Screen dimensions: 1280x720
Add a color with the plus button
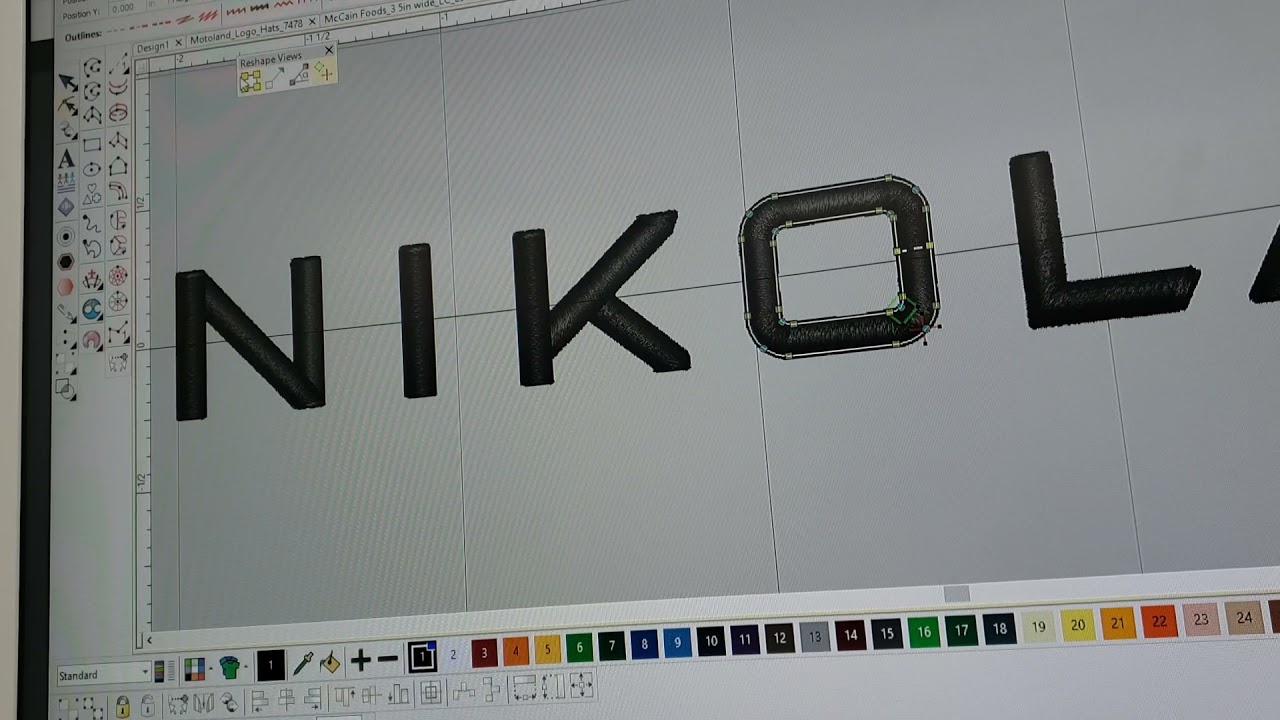360,660
